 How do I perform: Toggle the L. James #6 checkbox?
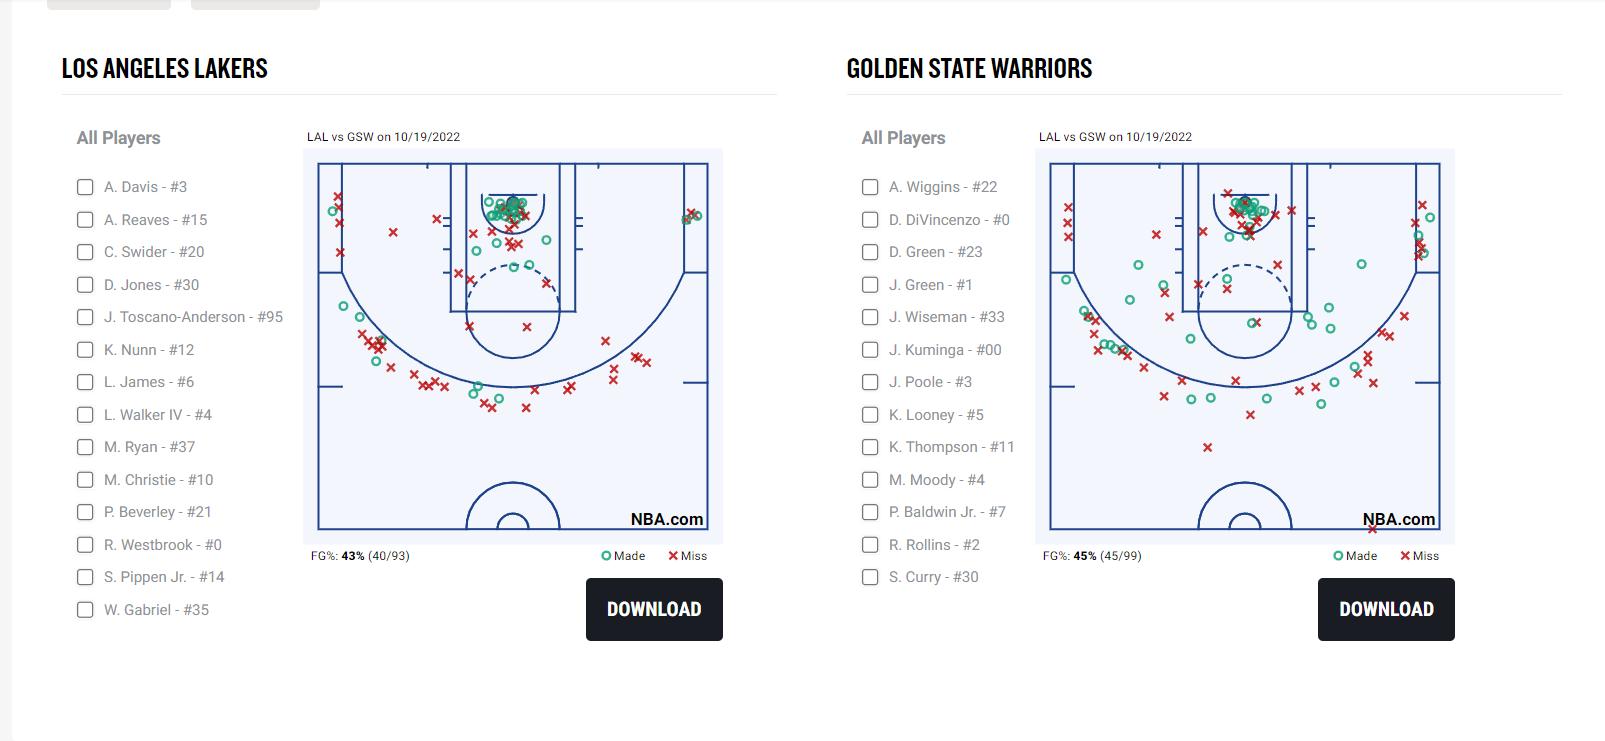click(85, 382)
